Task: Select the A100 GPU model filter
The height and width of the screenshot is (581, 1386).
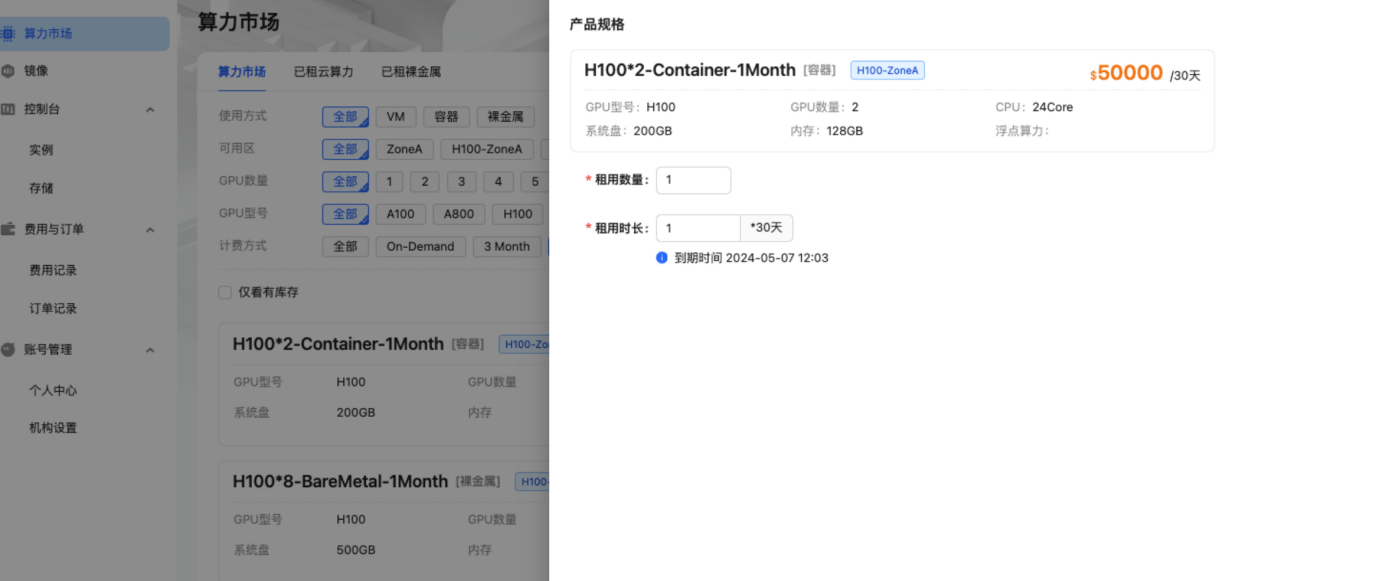Action: 401,214
